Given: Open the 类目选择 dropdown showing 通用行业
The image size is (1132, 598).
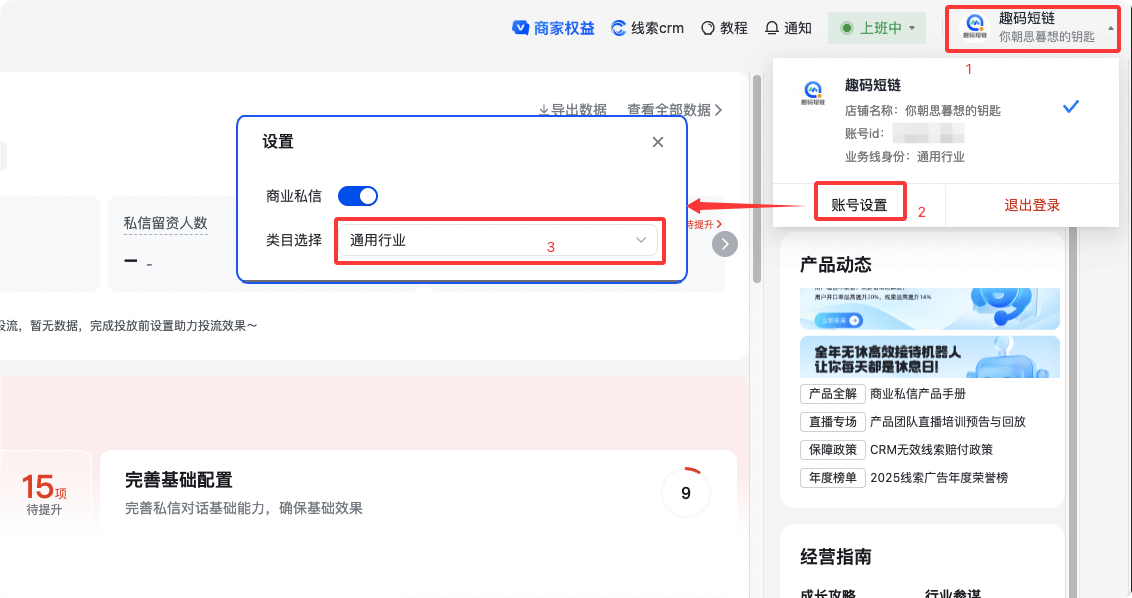Looking at the screenshot, I should [x=498, y=241].
